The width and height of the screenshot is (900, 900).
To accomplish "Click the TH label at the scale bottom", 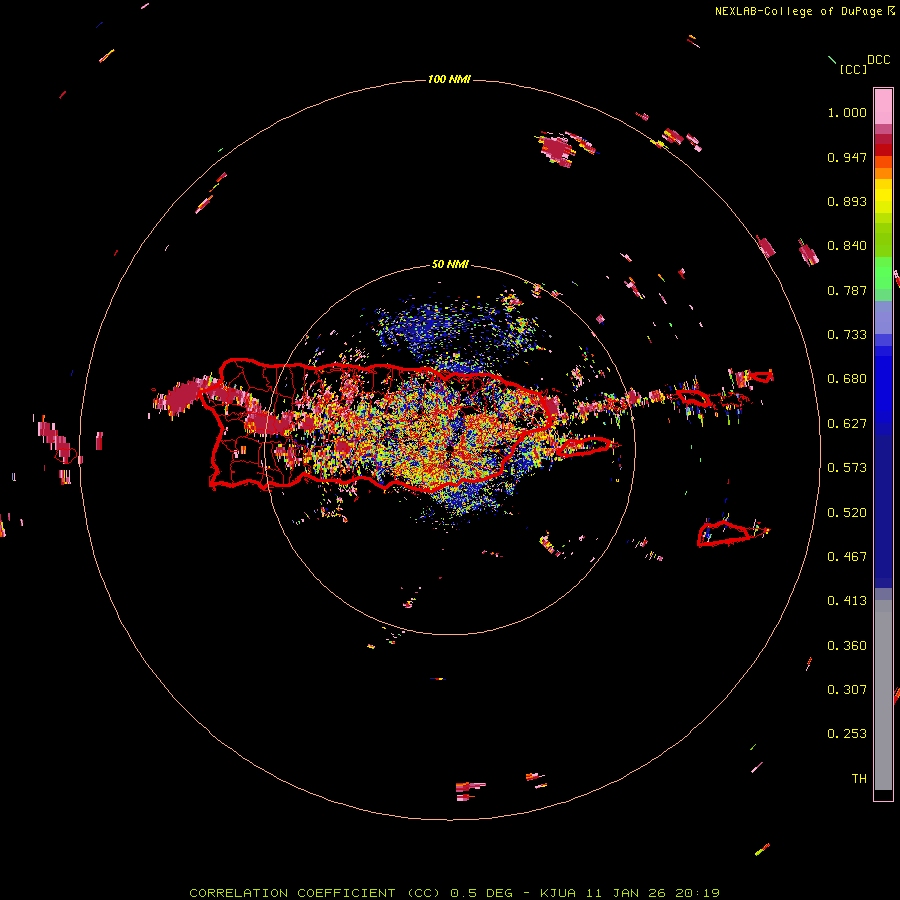I will pos(859,779).
